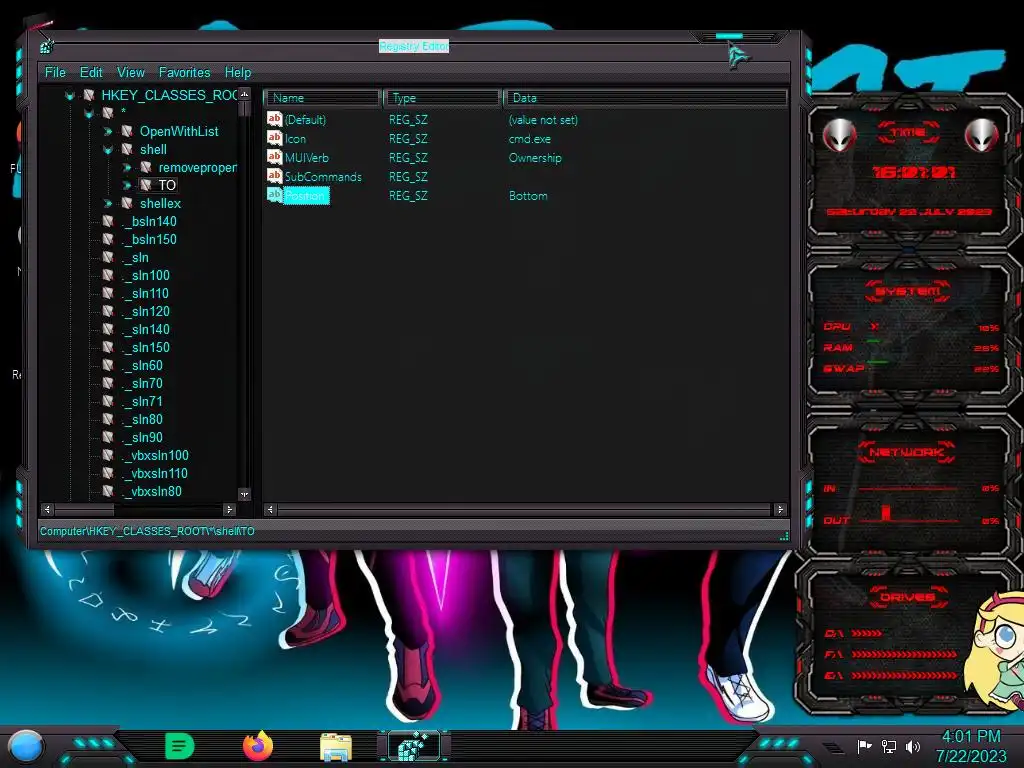Viewport: 1024px width, 768px height.
Task: Open the green notes app on taskbar
Action: tap(180, 746)
